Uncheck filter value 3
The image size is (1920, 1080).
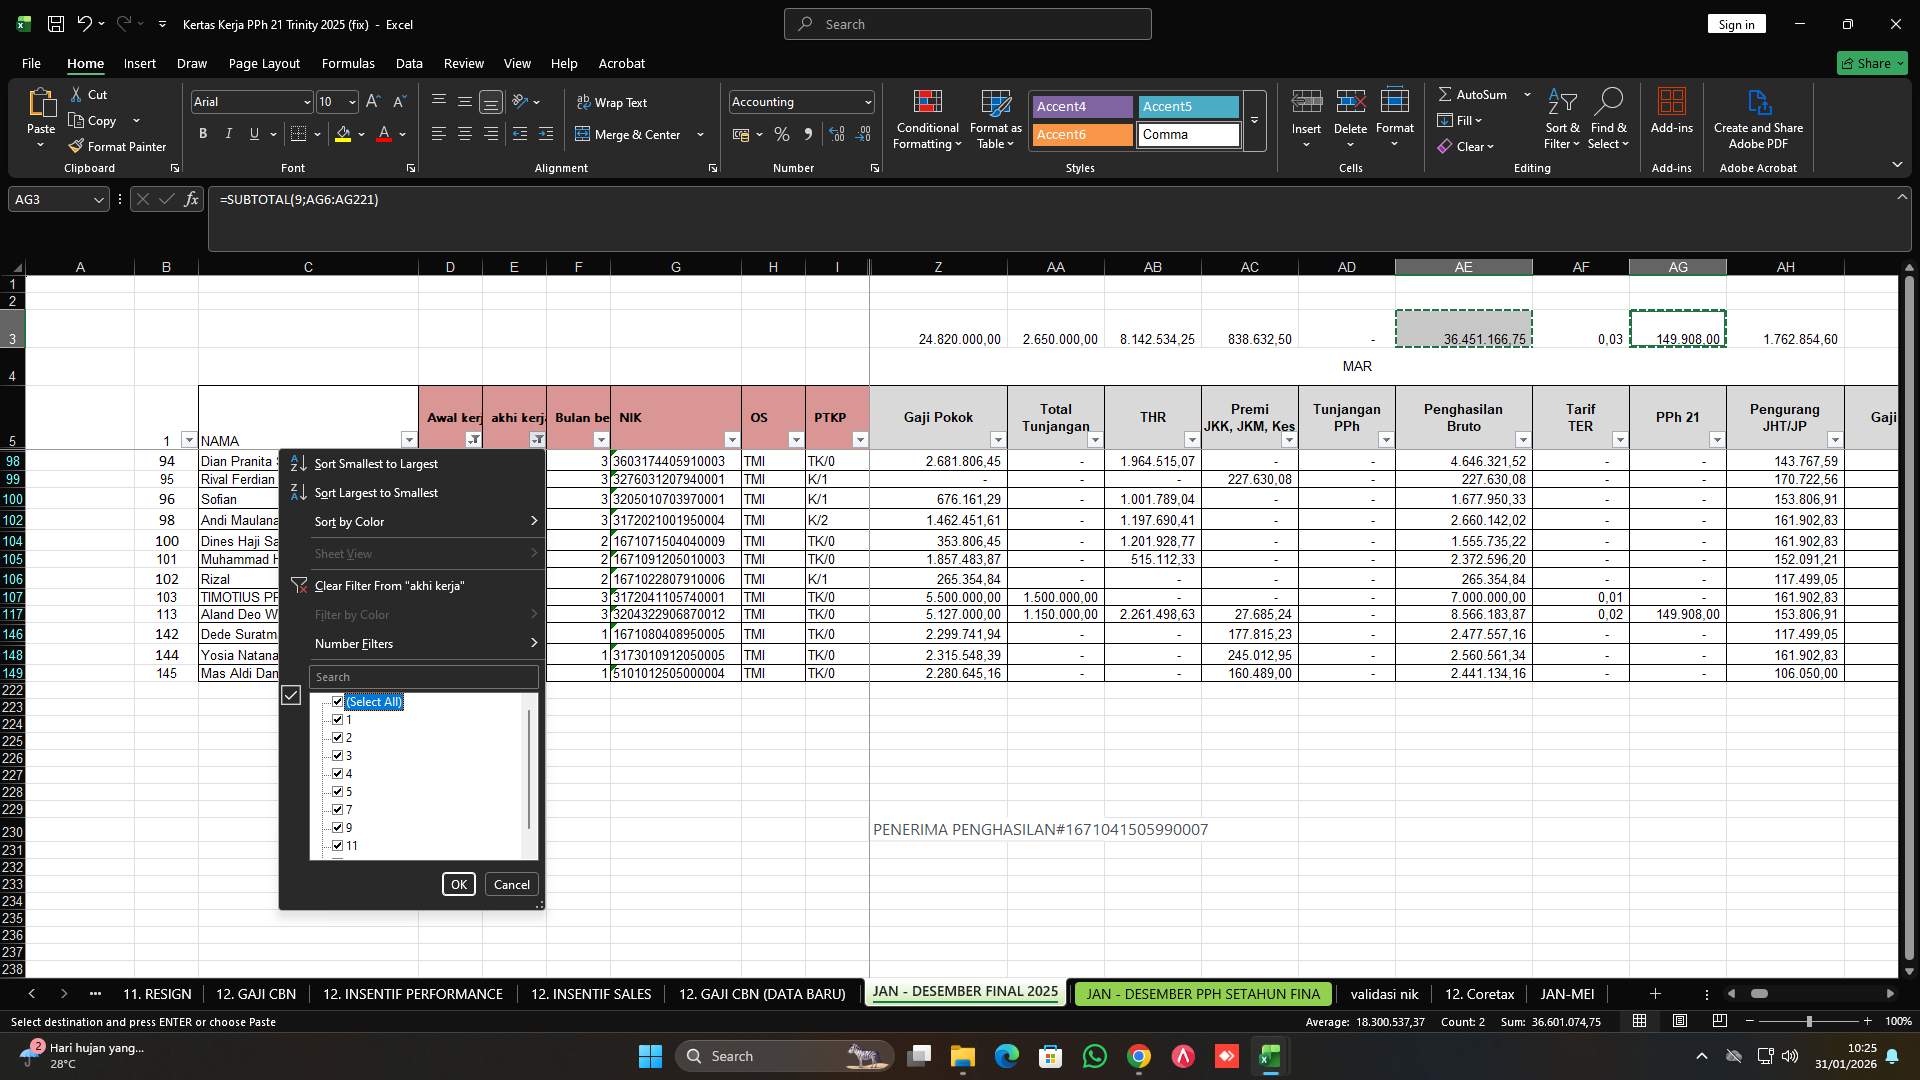tap(338, 755)
